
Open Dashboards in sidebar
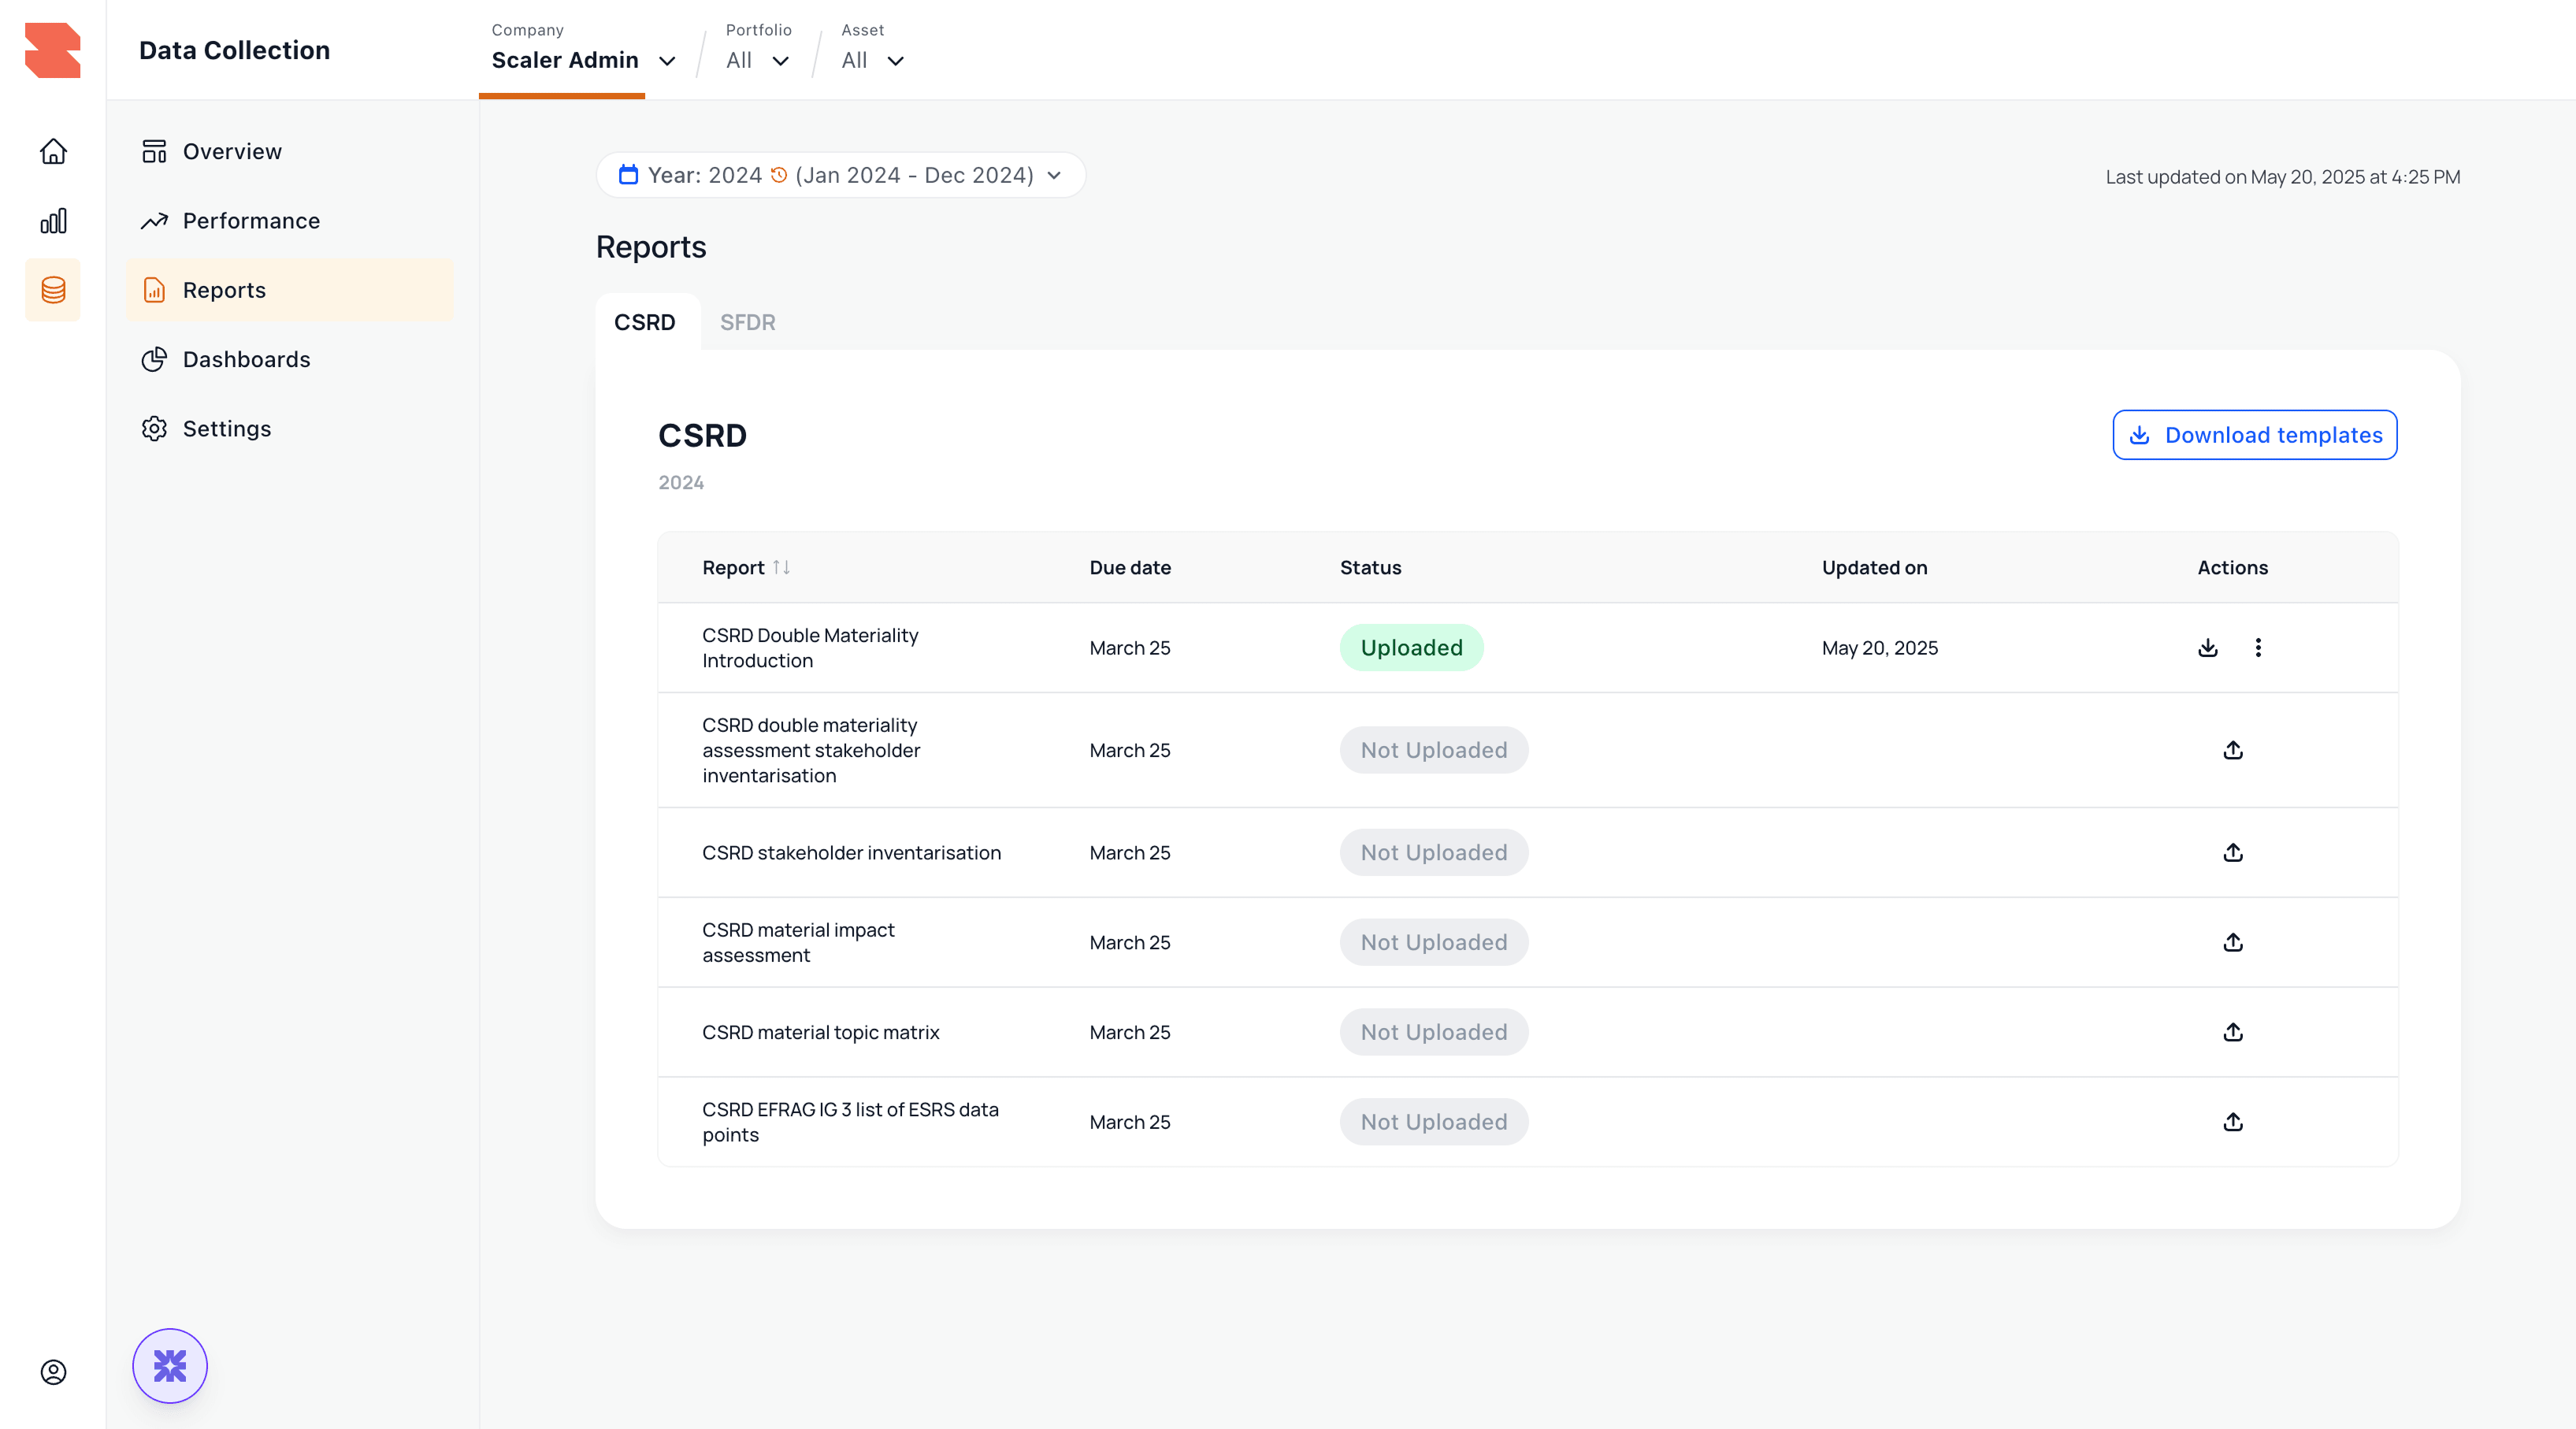(x=290, y=359)
